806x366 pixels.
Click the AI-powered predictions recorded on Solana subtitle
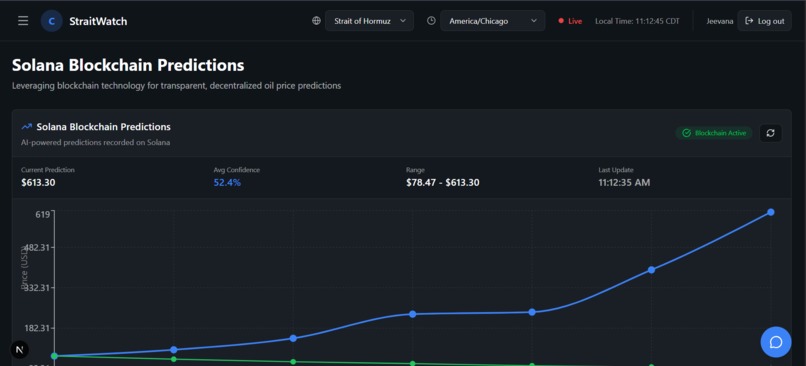click(x=96, y=142)
